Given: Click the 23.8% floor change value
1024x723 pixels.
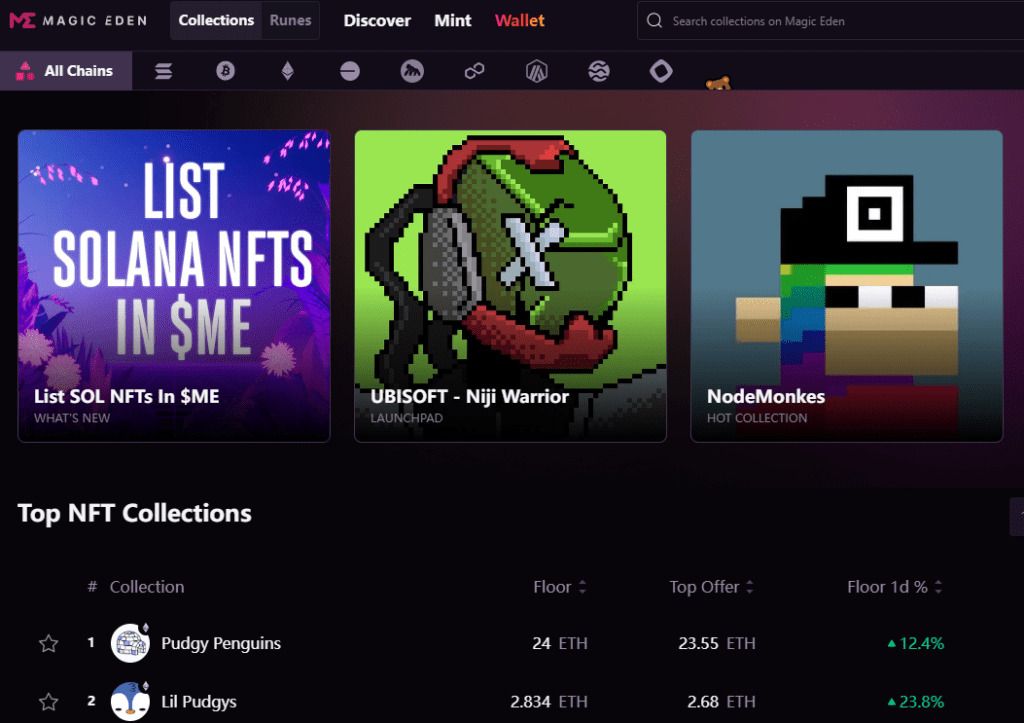Looking at the screenshot, I should pos(916,701).
